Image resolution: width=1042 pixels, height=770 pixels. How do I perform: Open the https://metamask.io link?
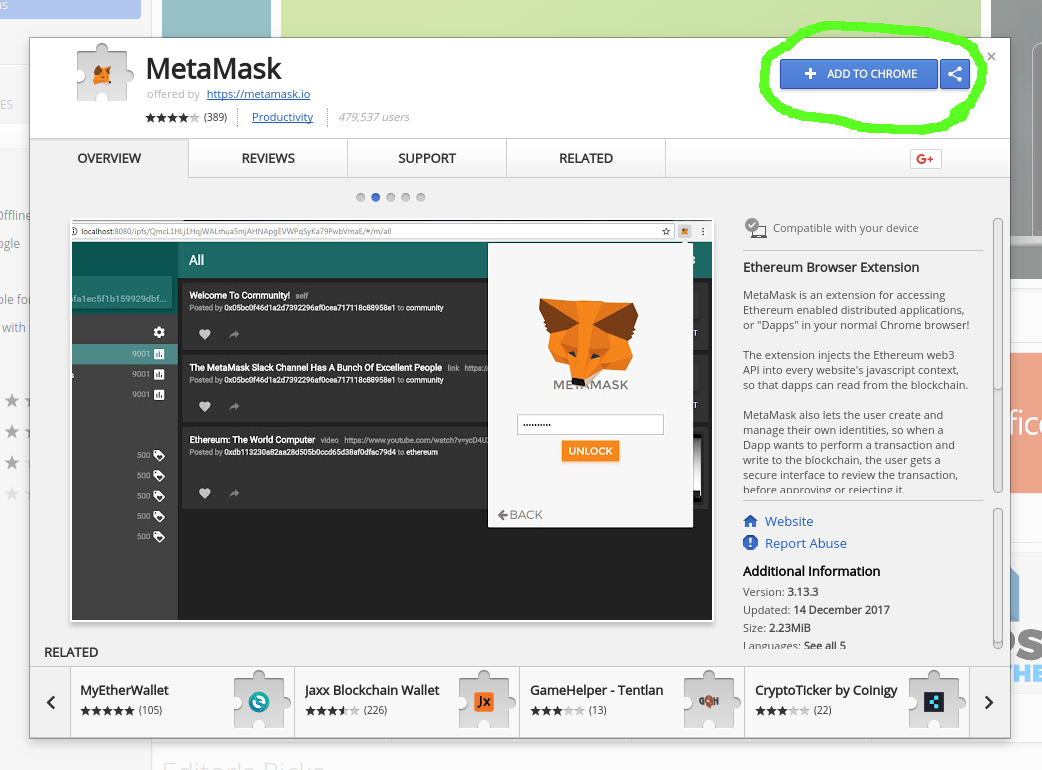259,94
